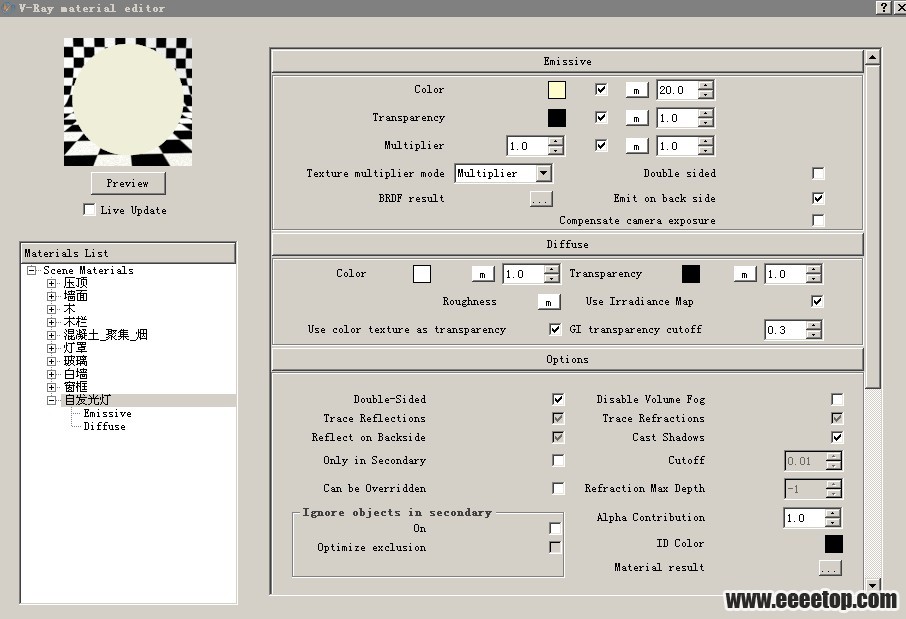Screen dimensions: 906x619
Task: Enable Ignore objects in secondary On
Action: coord(555,528)
